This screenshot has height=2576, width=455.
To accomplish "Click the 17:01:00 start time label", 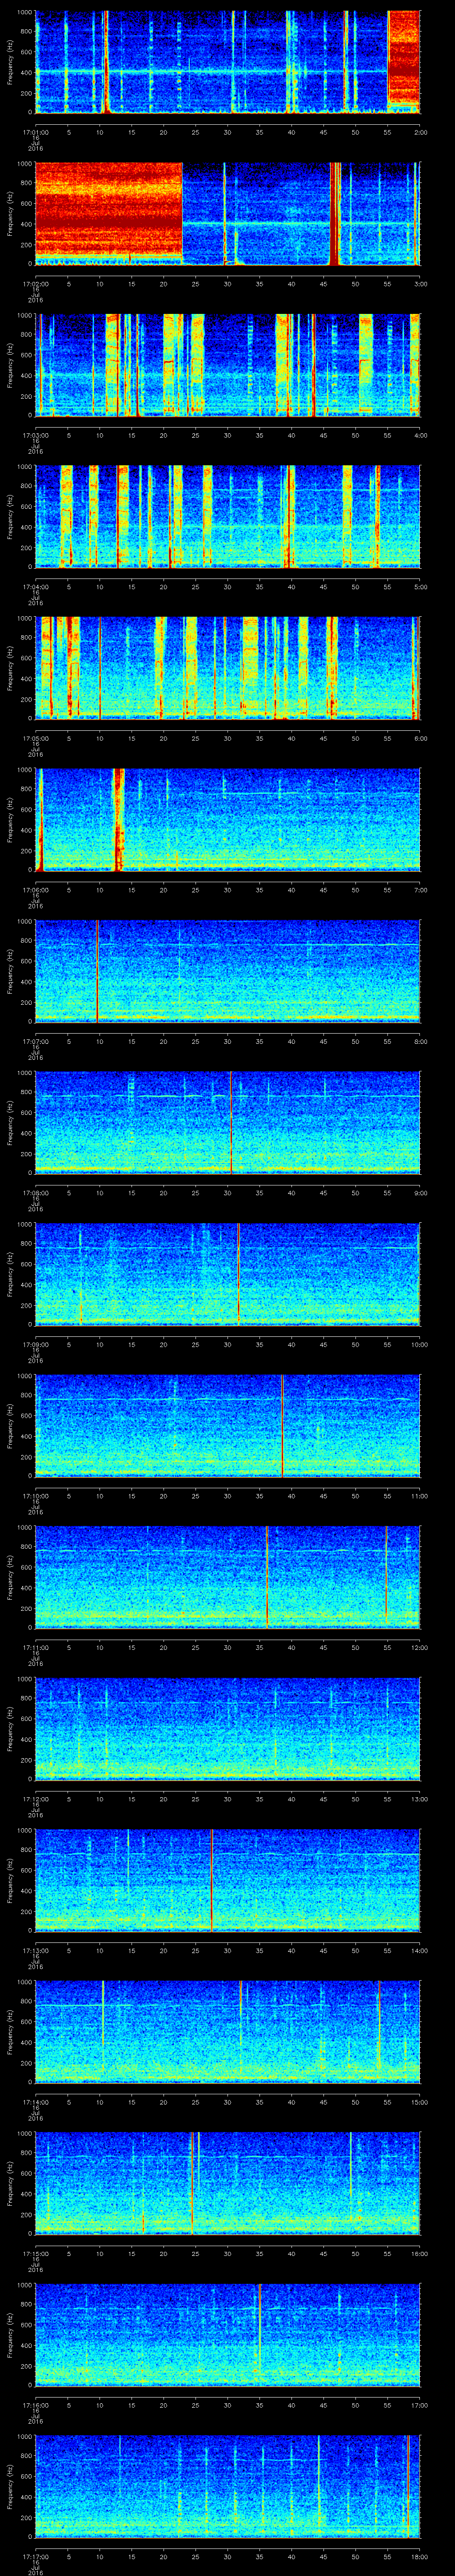I will (x=35, y=131).
